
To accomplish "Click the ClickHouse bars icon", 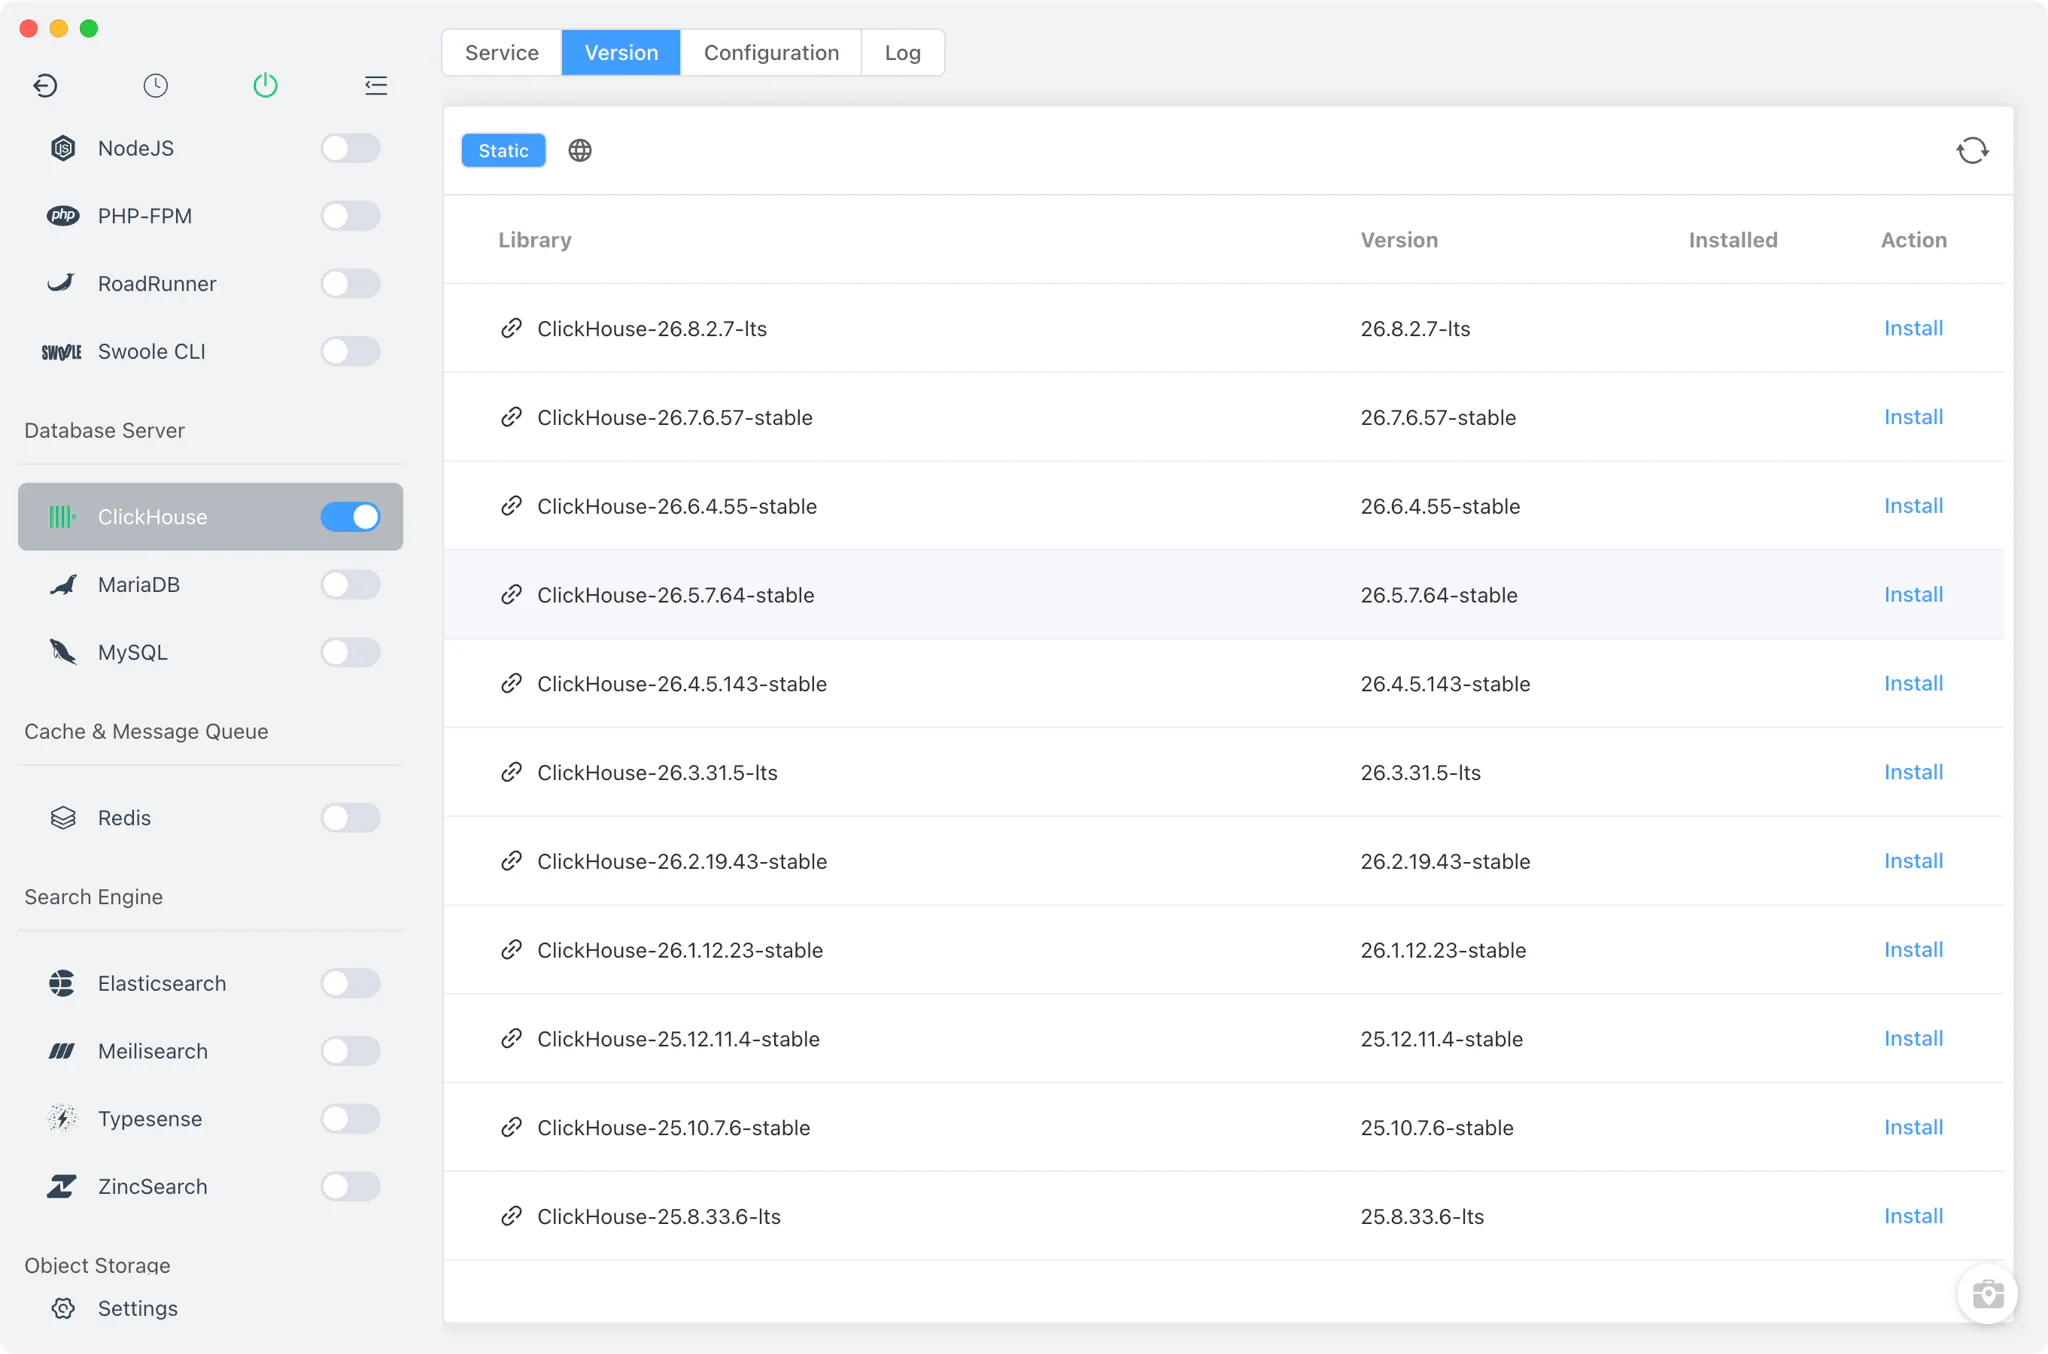I will click(62, 517).
